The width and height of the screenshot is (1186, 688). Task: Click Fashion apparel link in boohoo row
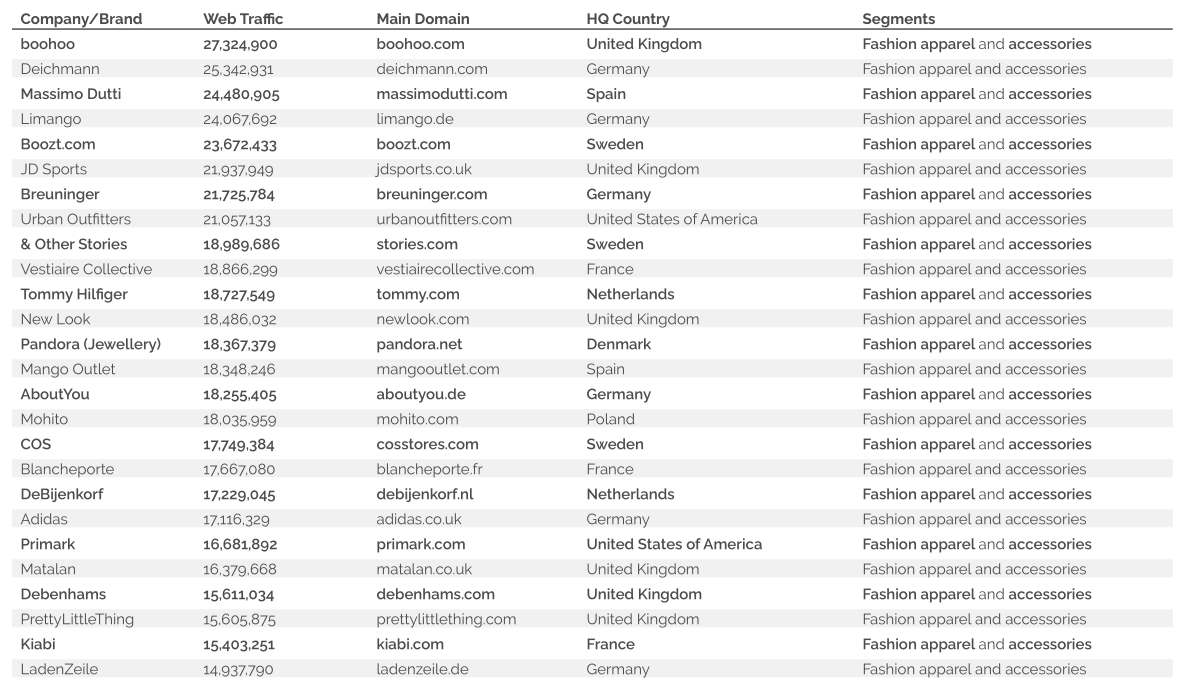(x=918, y=44)
